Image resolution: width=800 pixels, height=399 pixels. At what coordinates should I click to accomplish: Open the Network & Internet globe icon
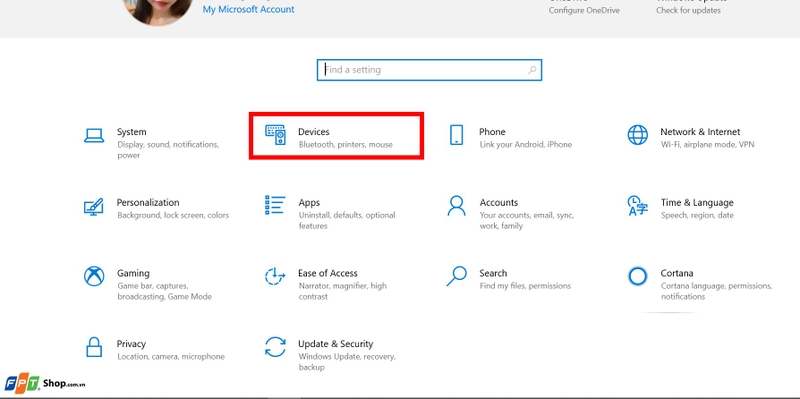pyautogui.click(x=638, y=135)
